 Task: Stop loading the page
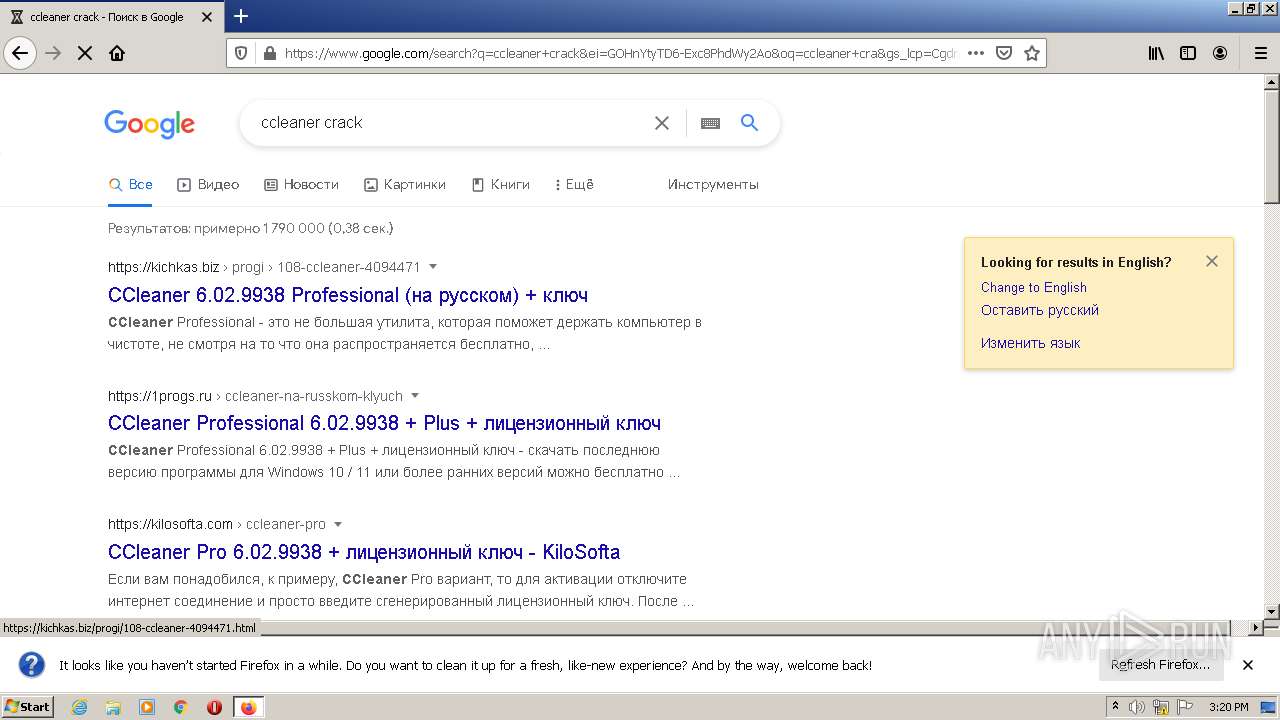(85, 53)
